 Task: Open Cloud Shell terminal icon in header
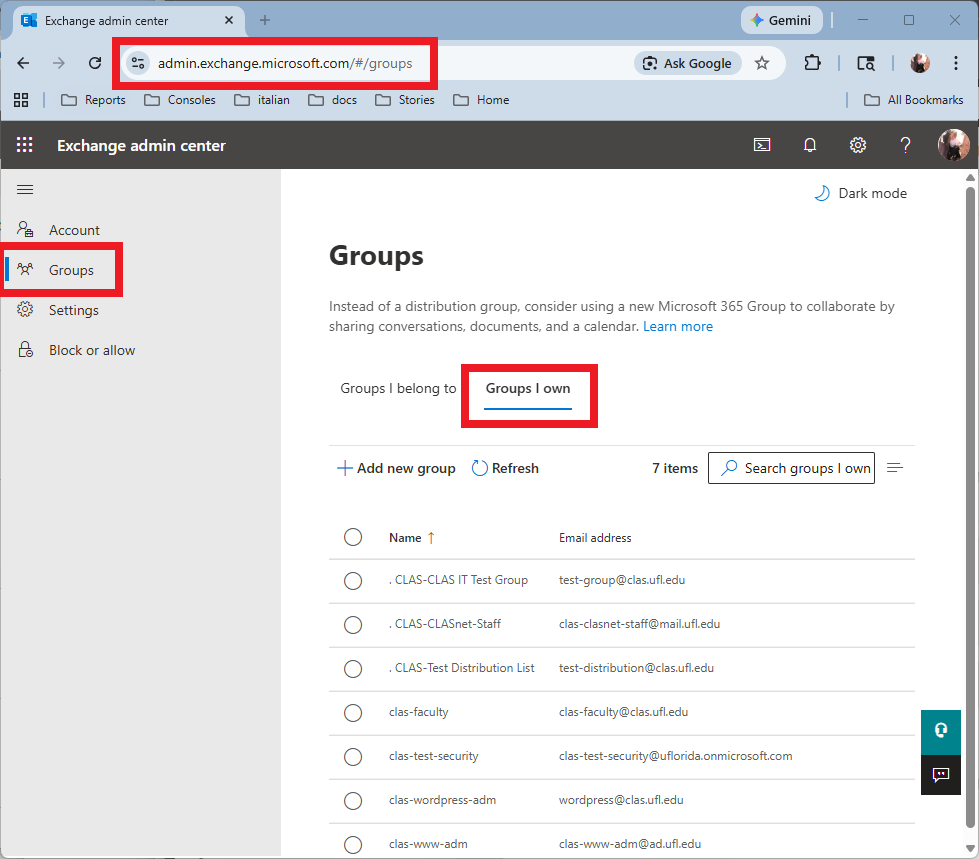click(762, 145)
